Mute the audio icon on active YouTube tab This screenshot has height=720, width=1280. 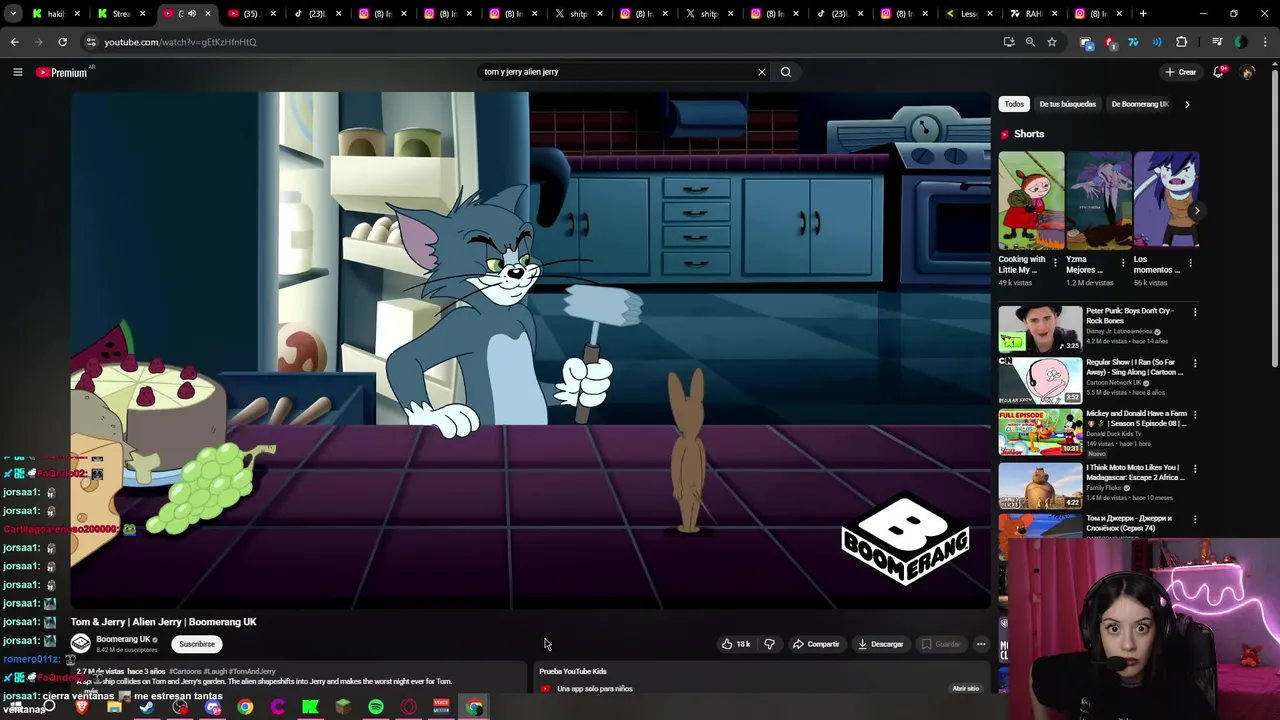coord(191,14)
